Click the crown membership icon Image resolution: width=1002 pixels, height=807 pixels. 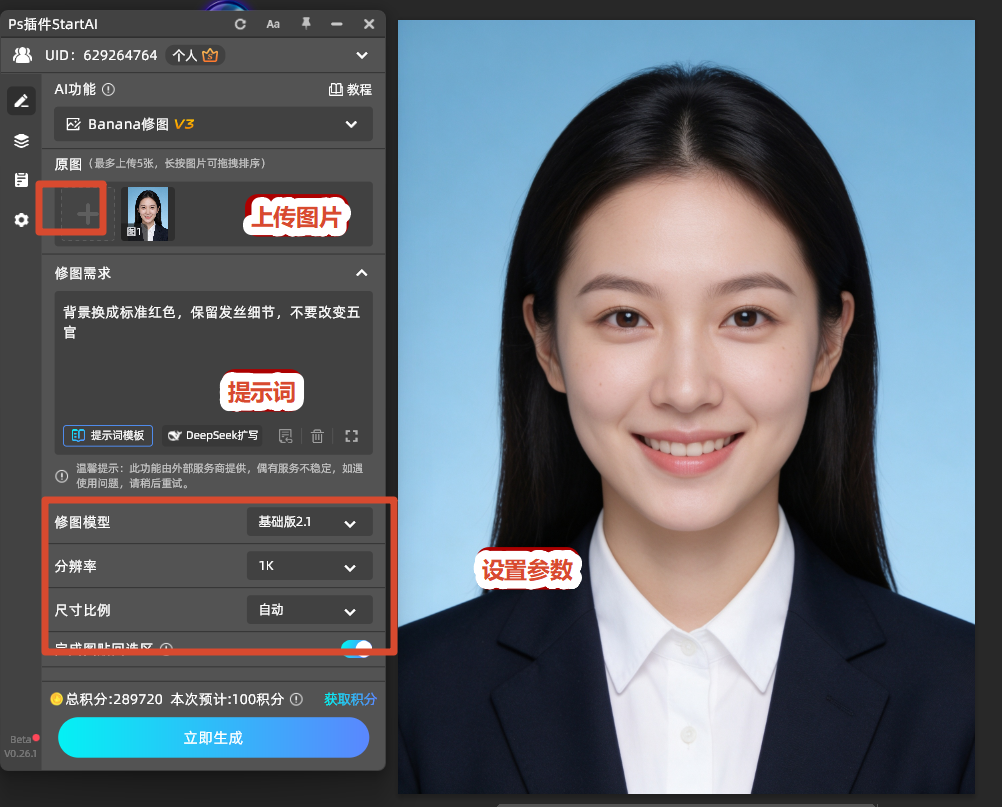pos(210,56)
